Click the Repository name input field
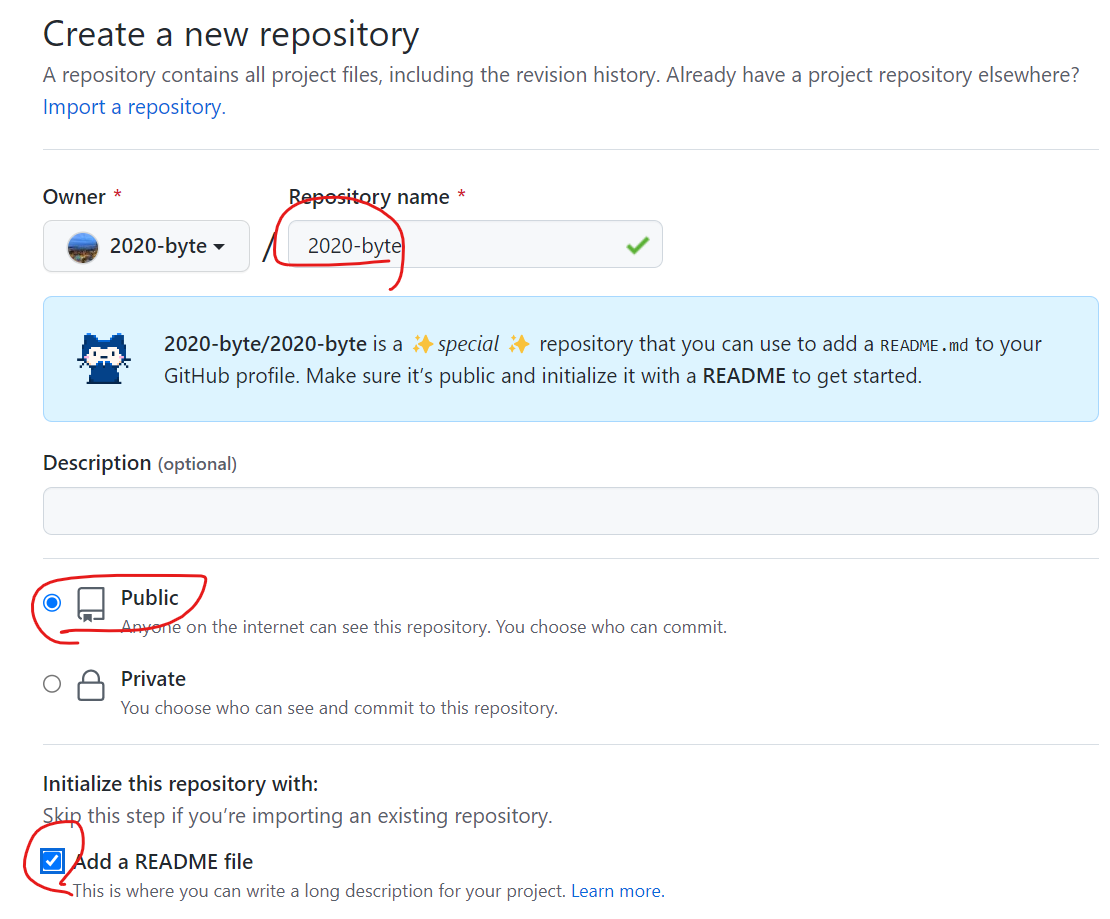The image size is (1110, 919). coord(475,244)
